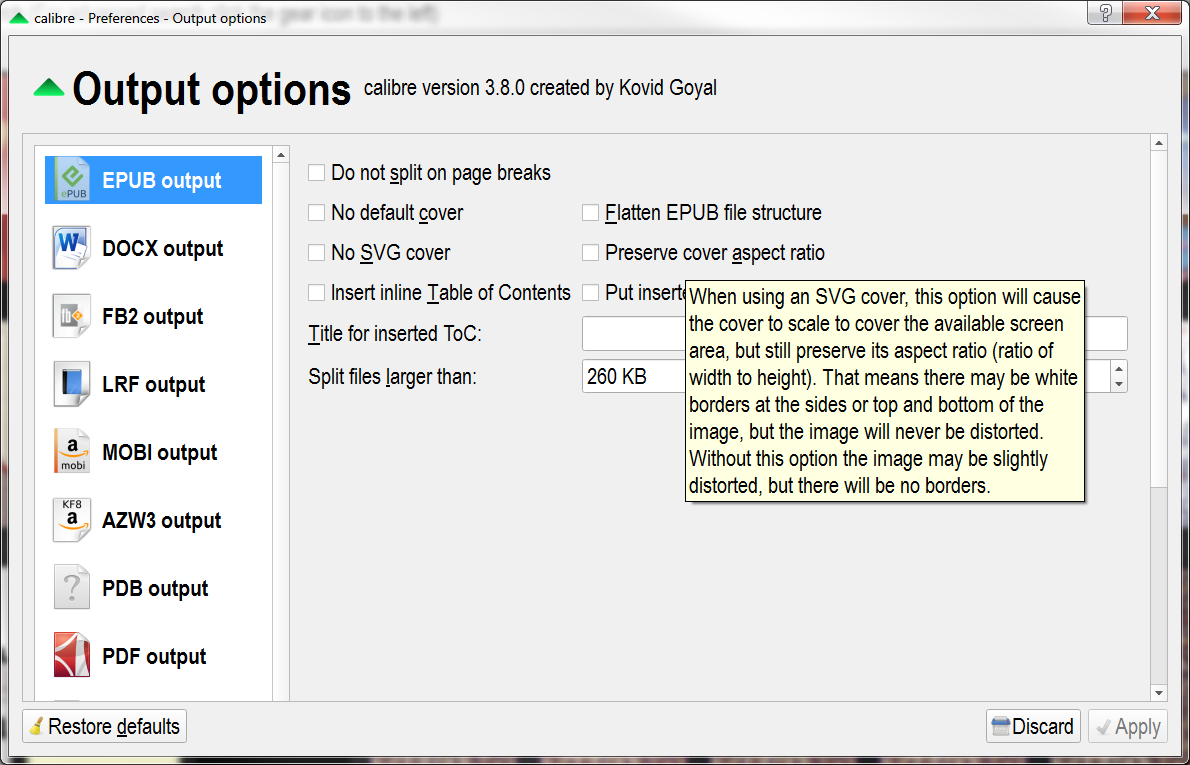Screen dimensions: 1190x765
Task: Check Preserve cover aspect ratio
Action: point(591,253)
